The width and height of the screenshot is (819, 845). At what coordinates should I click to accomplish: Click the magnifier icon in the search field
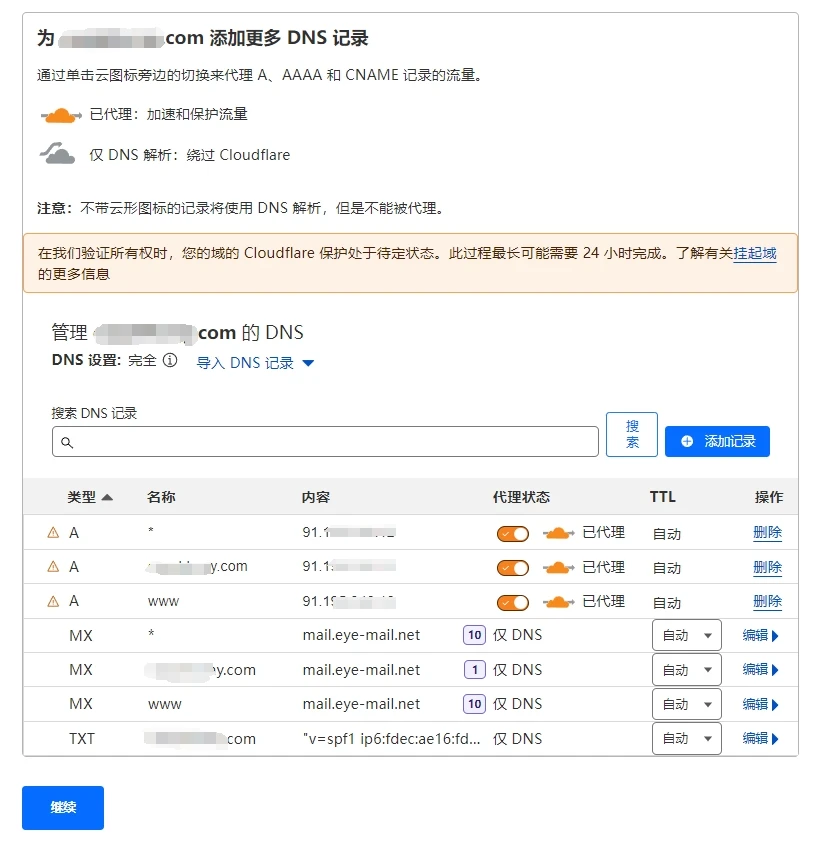pos(67,442)
